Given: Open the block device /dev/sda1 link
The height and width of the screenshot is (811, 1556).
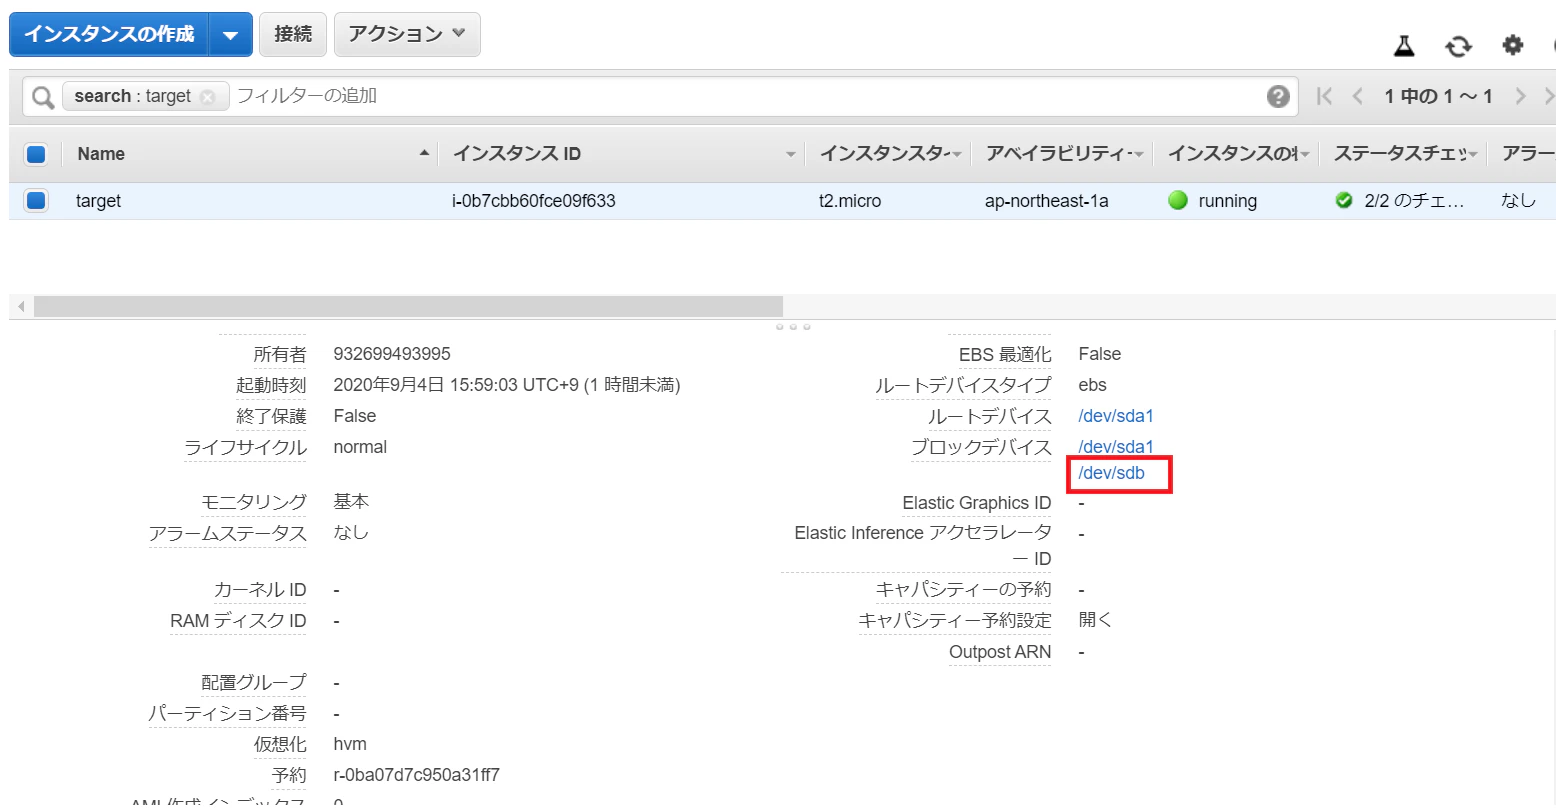Looking at the screenshot, I should point(1116,447).
